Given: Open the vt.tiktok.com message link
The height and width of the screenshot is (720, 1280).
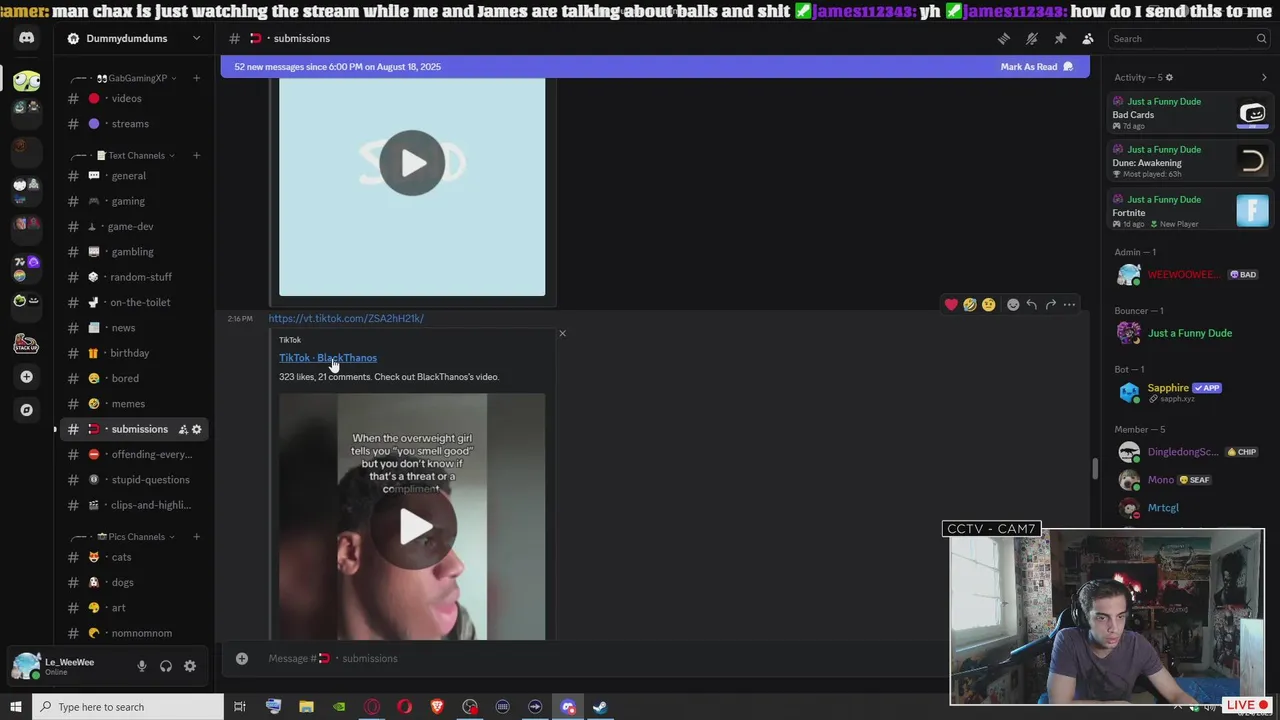Looking at the screenshot, I should coord(346,318).
